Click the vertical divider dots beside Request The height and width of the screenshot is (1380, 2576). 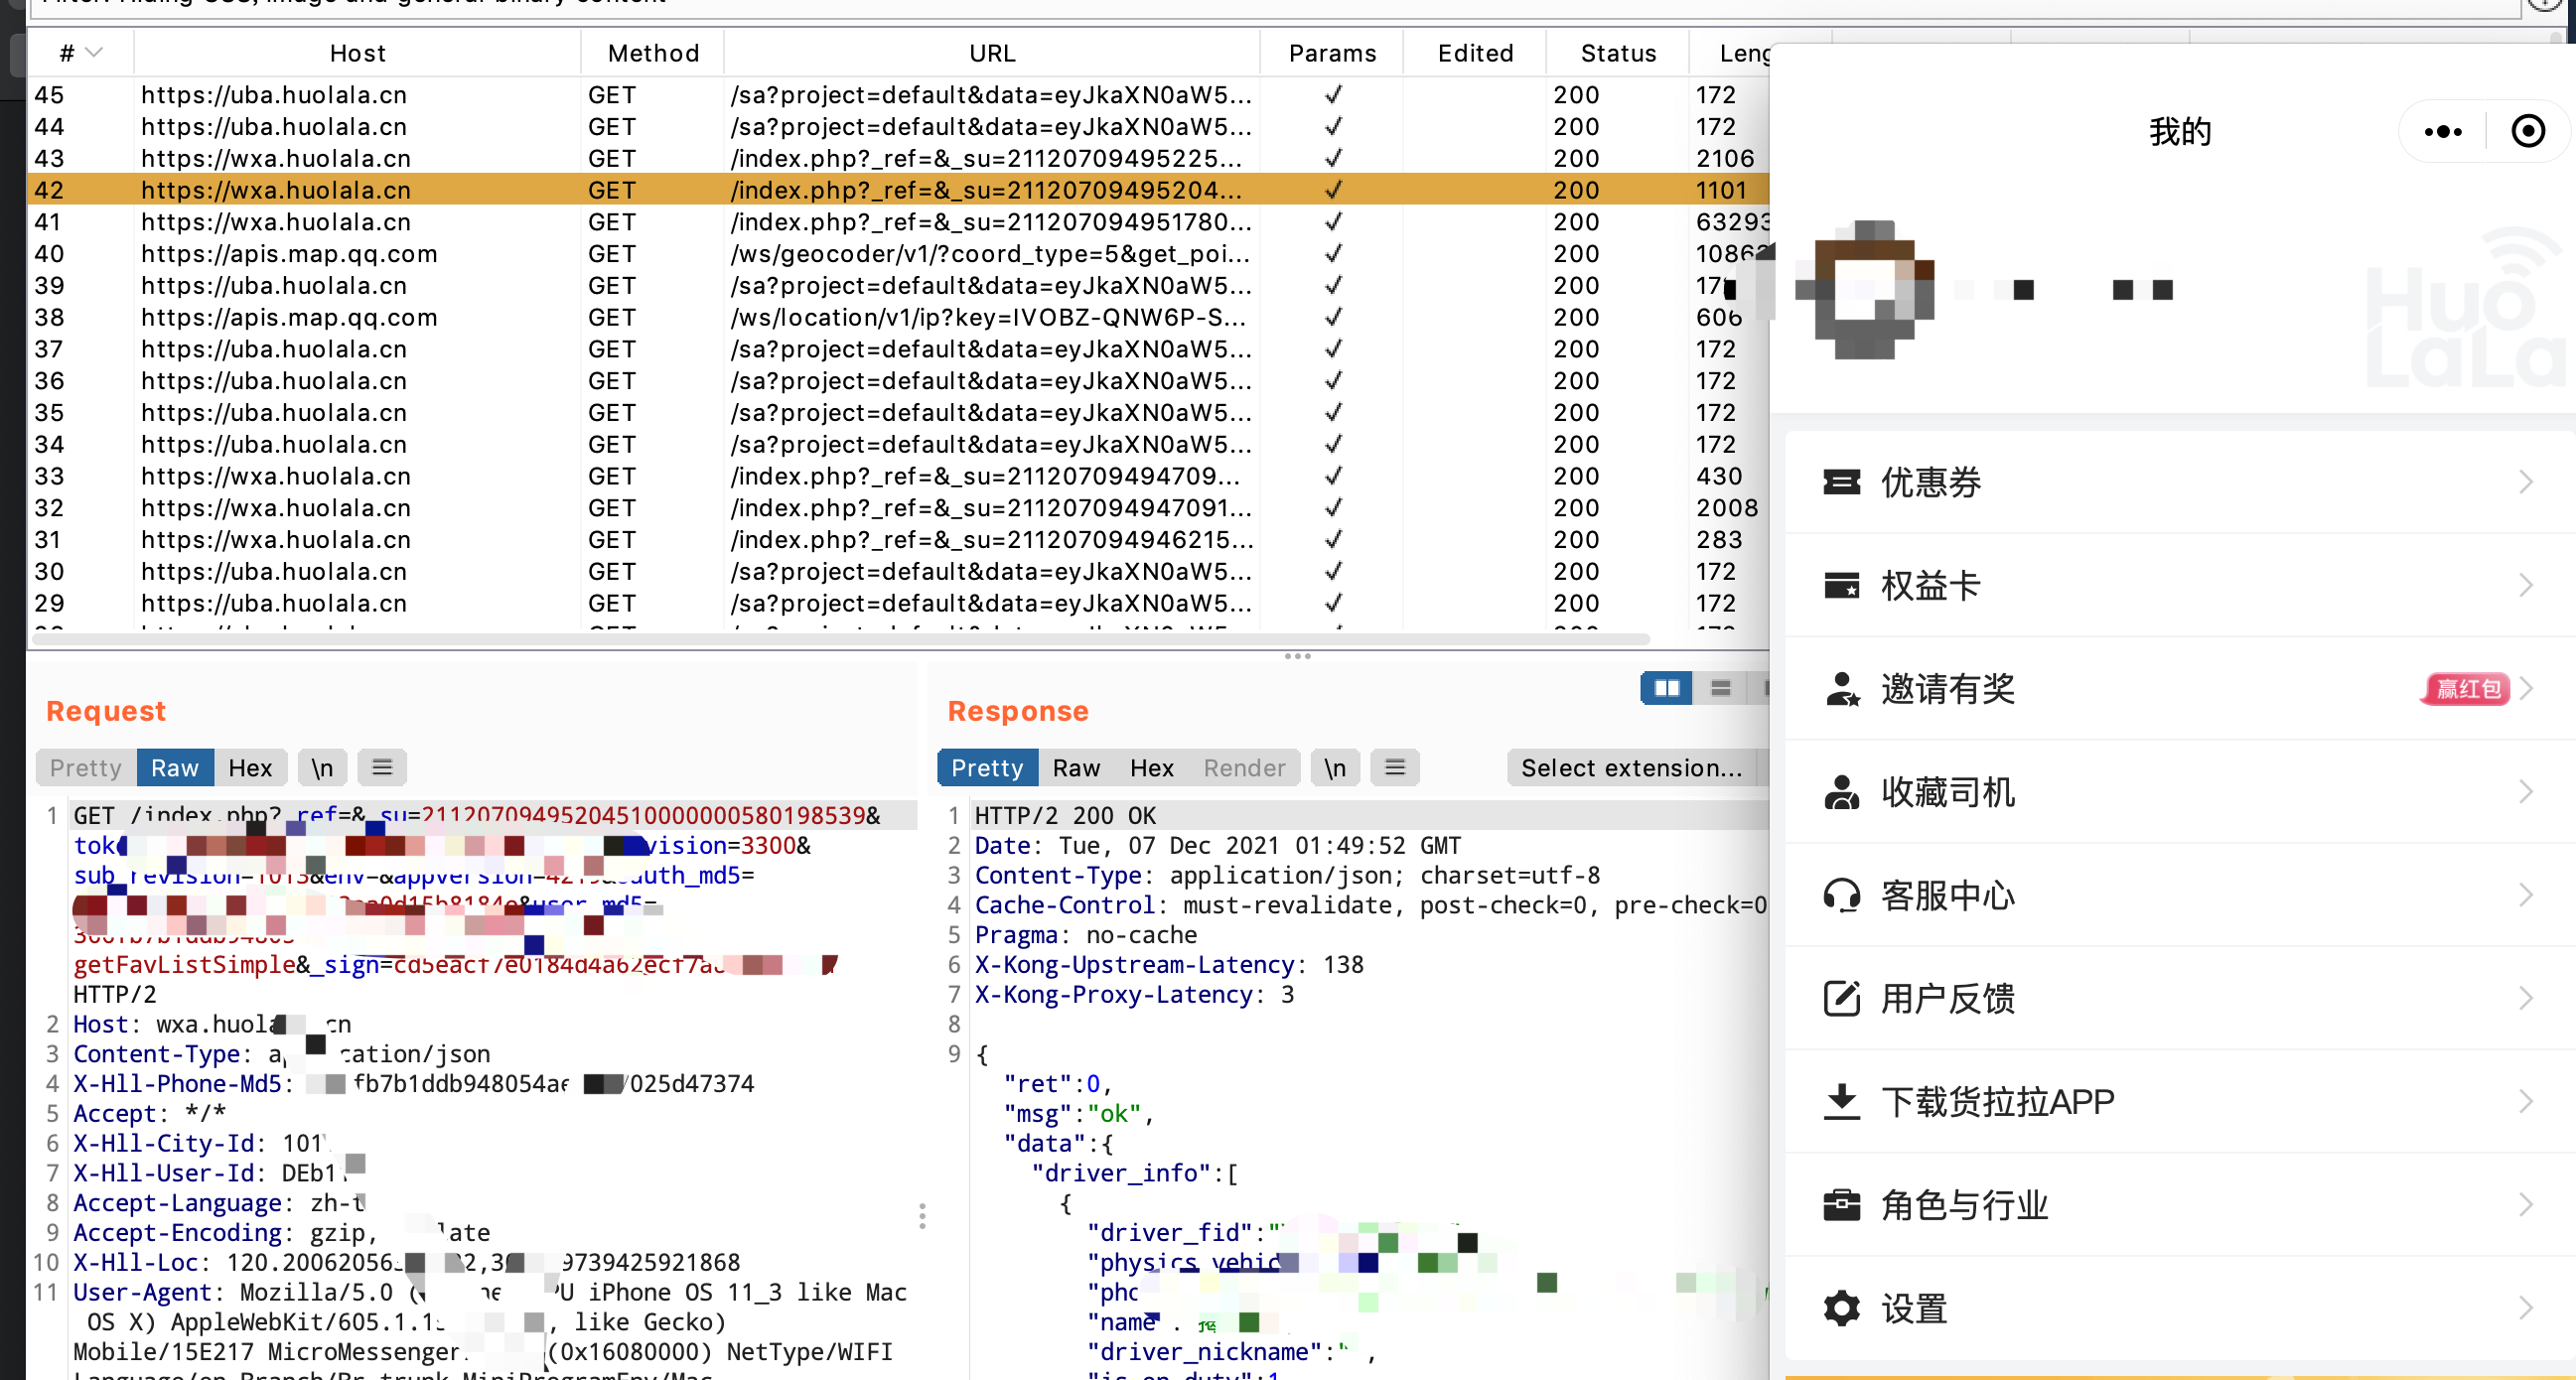click(922, 1215)
